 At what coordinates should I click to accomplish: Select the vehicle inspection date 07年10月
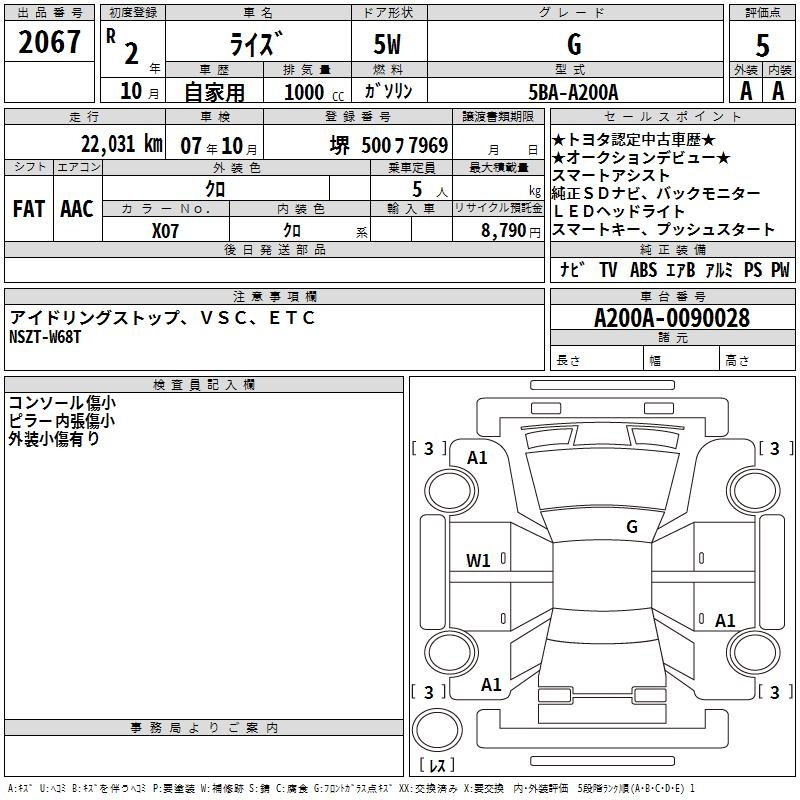219,146
